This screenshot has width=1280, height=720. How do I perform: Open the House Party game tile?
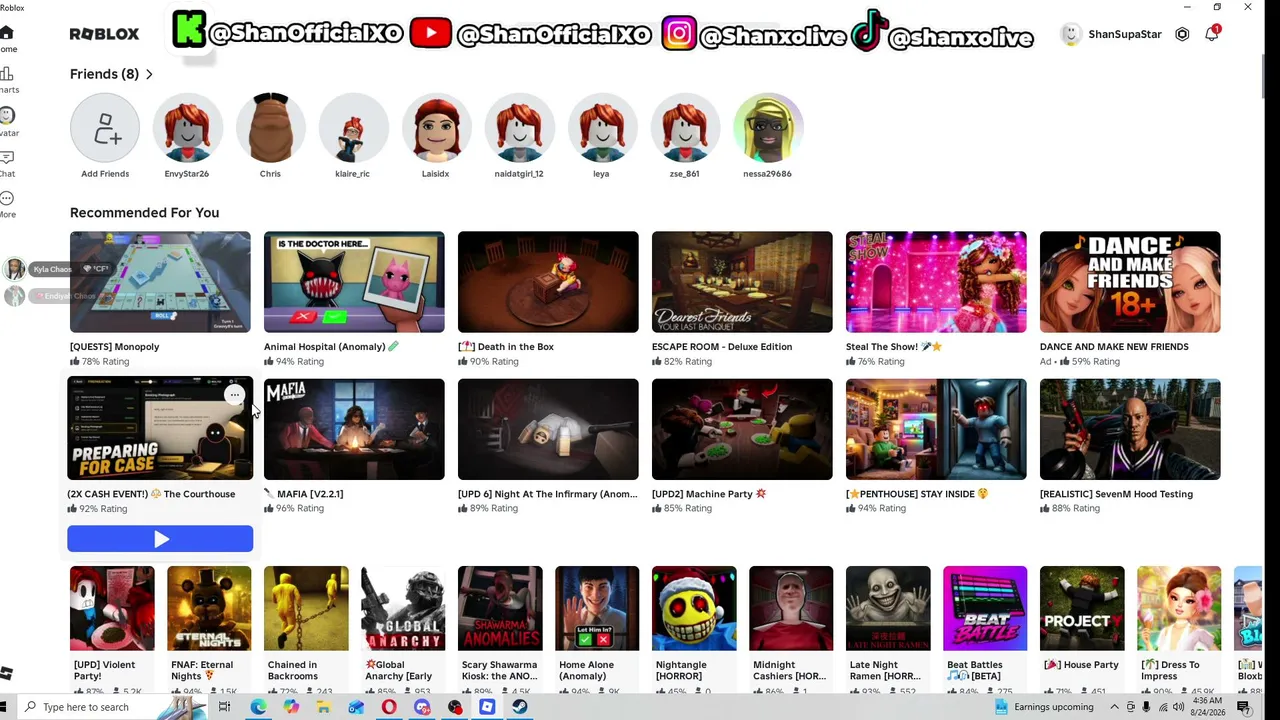(1082, 608)
